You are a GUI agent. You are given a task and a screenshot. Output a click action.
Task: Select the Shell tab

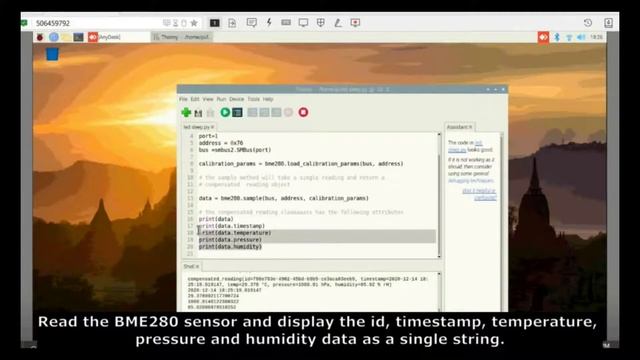[191, 266]
